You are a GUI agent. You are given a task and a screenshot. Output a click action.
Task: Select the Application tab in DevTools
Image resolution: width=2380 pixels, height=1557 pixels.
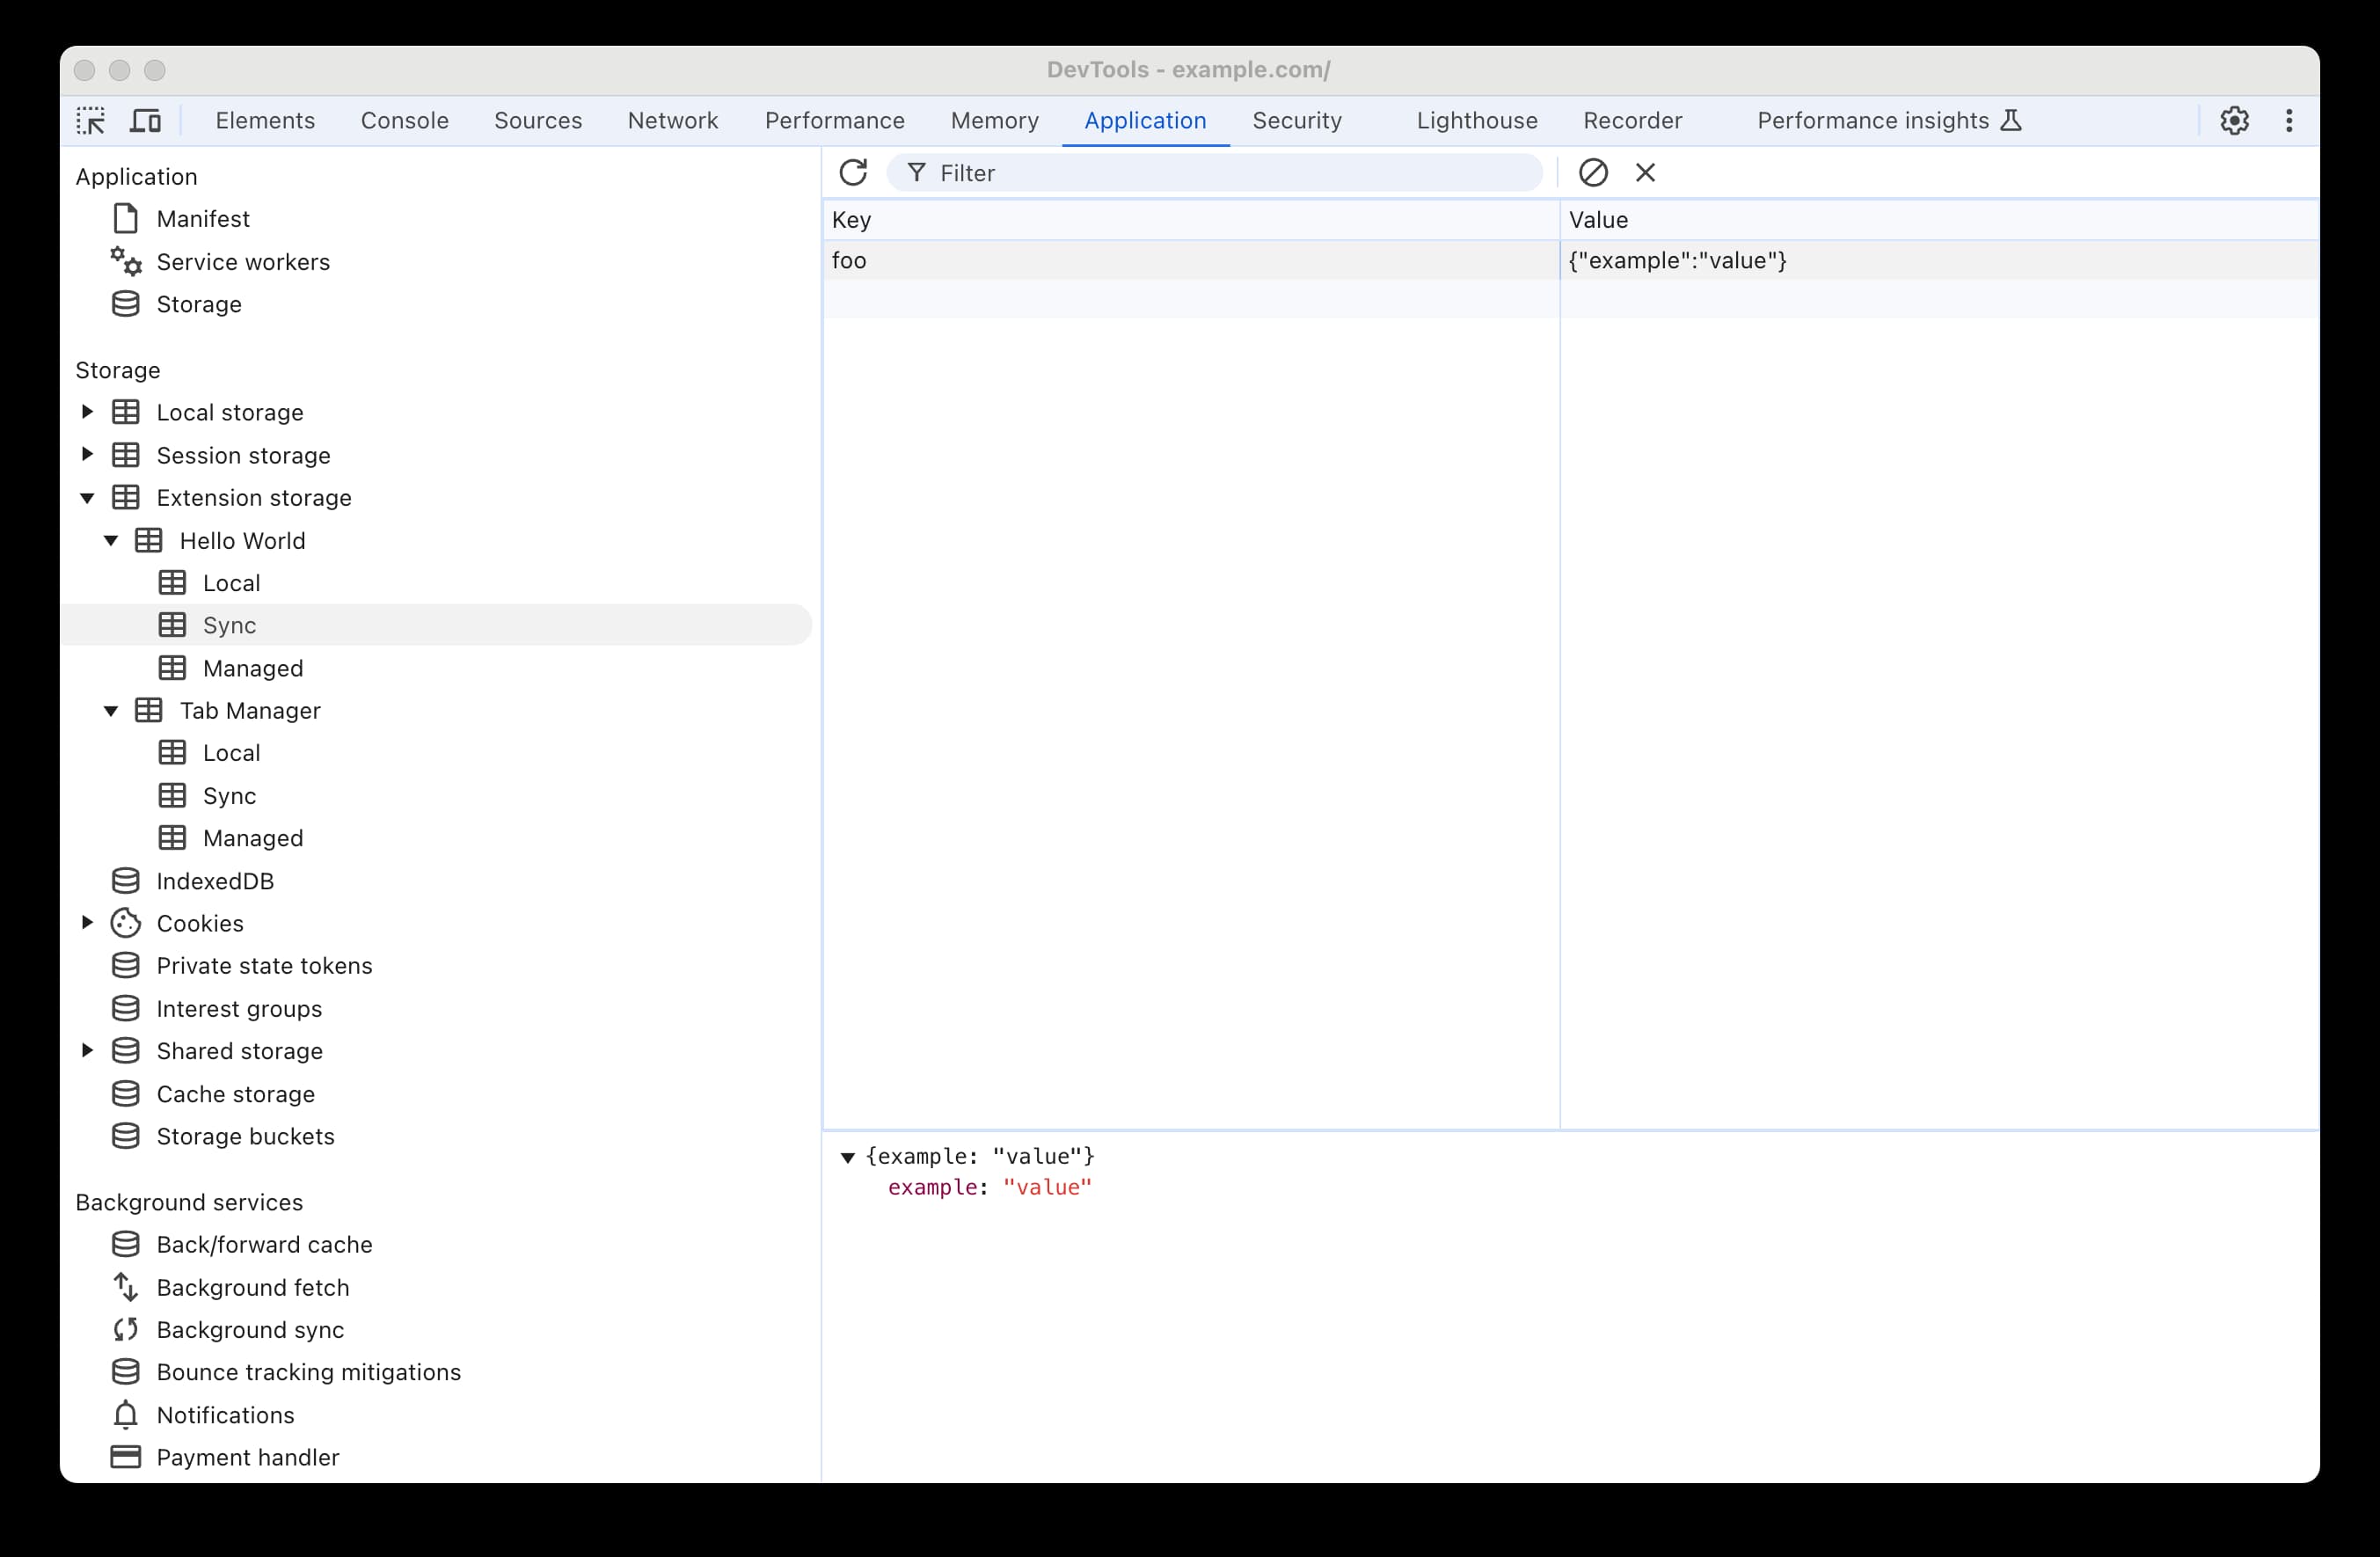pos(1145,120)
